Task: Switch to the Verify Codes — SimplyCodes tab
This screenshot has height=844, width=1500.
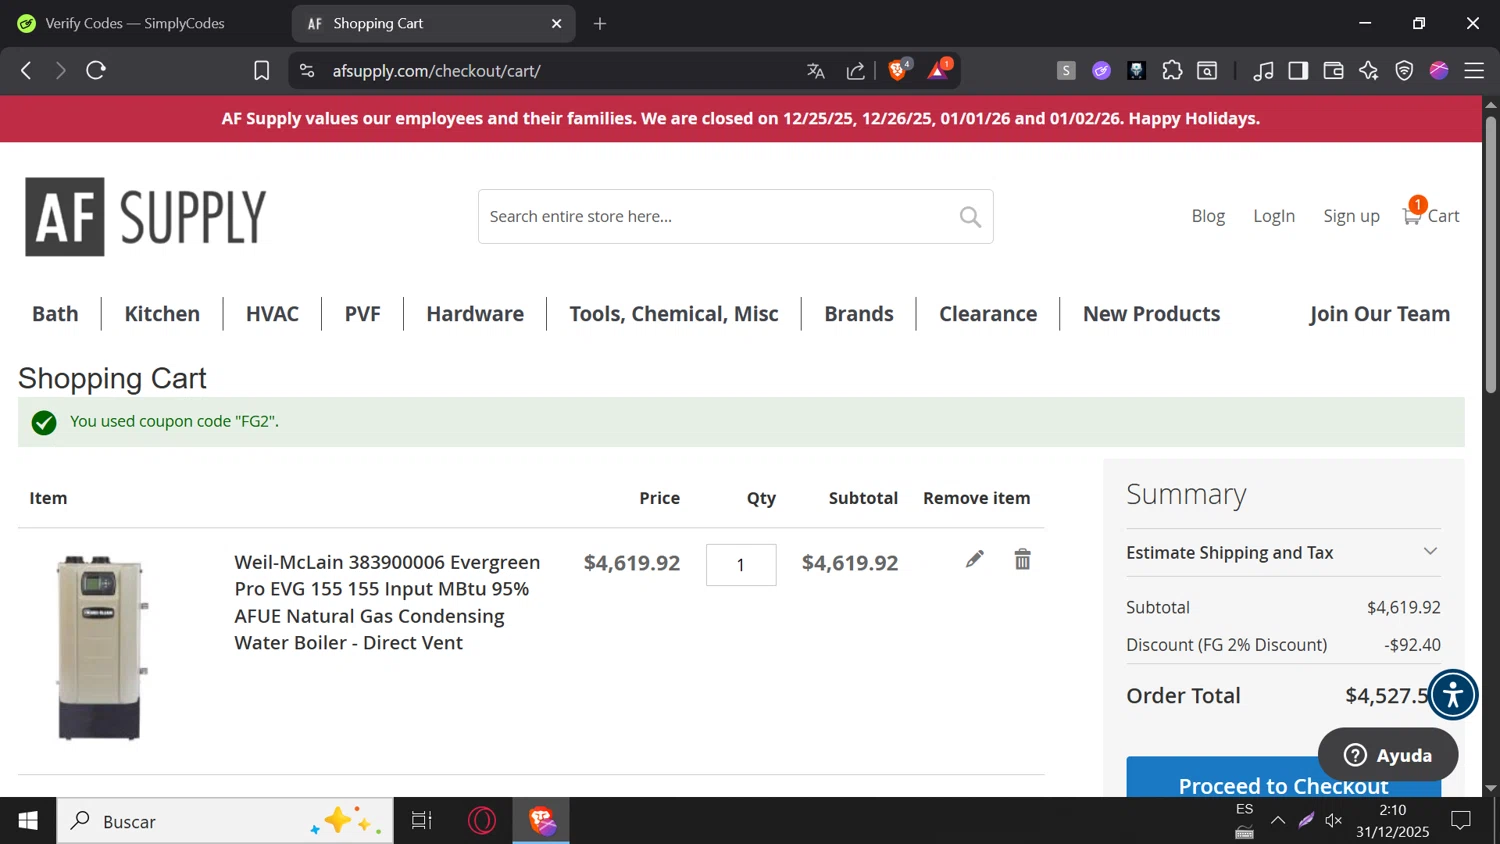Action: coord(135,23)
